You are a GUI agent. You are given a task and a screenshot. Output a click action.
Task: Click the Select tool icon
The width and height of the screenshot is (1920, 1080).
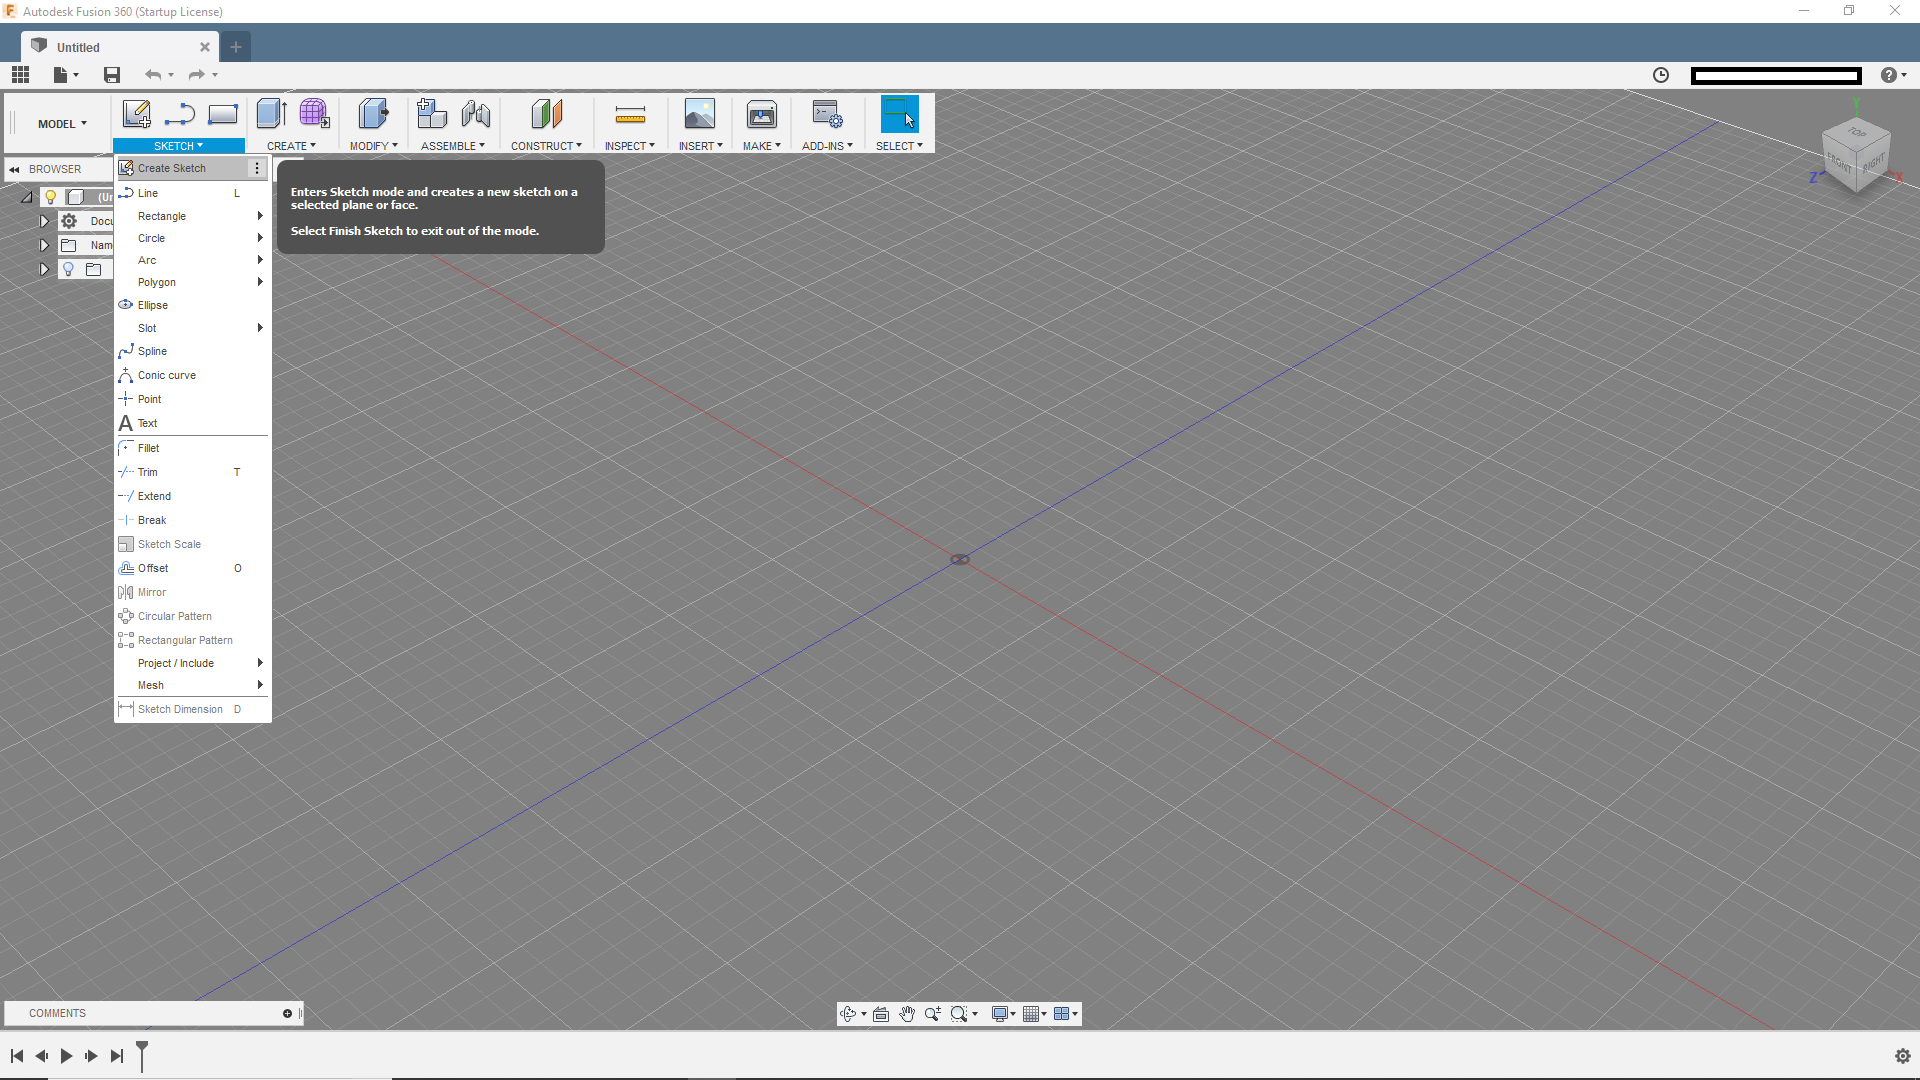point(899,114)
